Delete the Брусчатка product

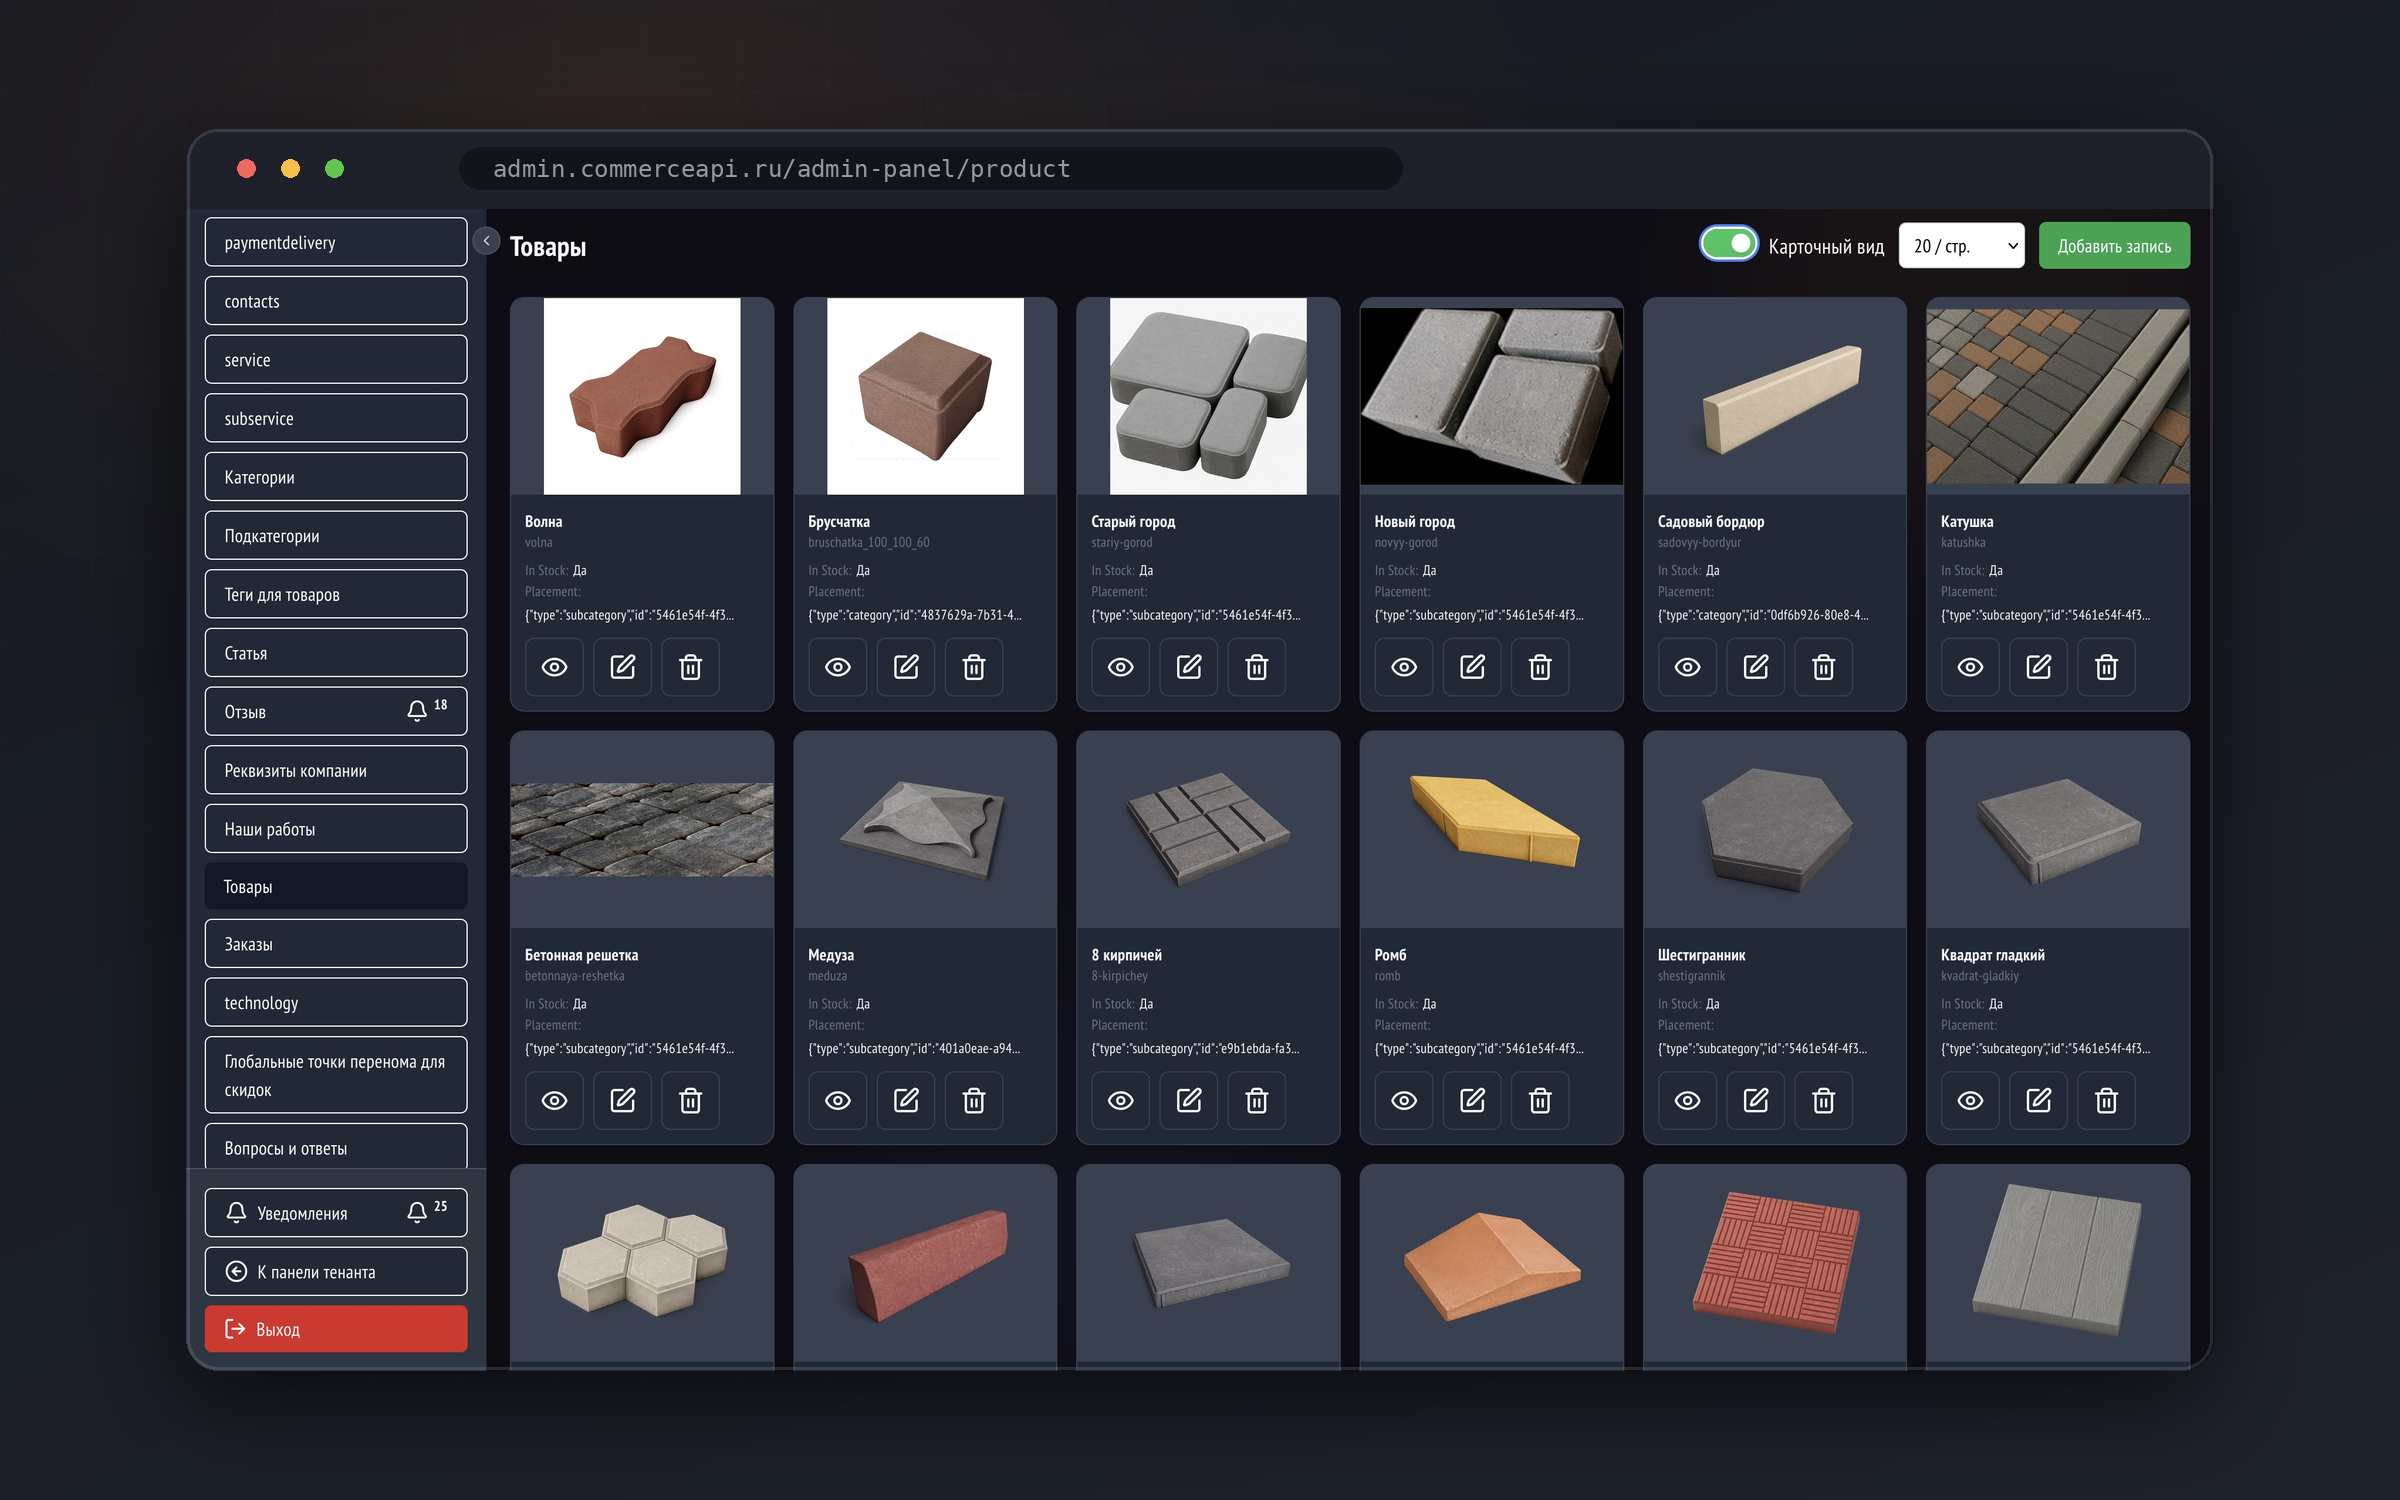point(974,667)
